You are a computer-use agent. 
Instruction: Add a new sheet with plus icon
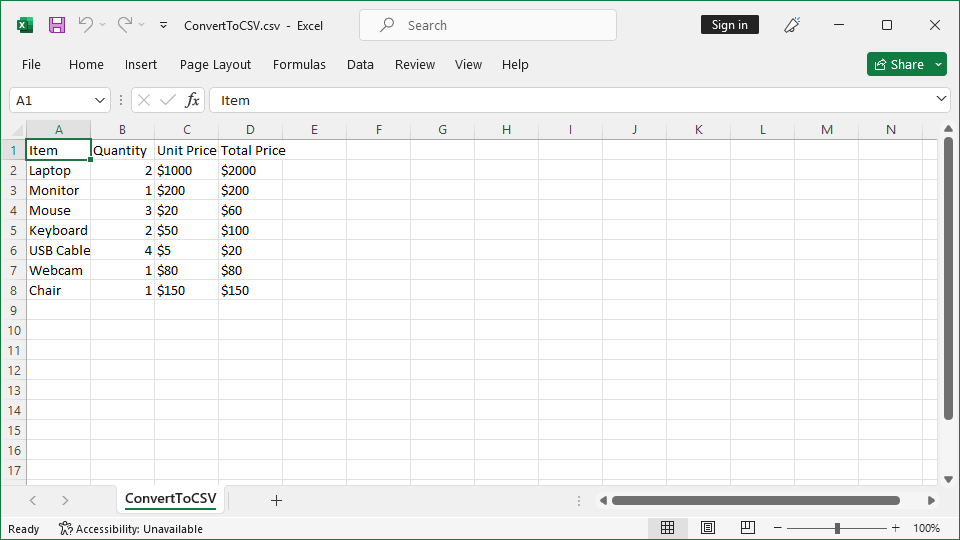click(x=276, y=500)
